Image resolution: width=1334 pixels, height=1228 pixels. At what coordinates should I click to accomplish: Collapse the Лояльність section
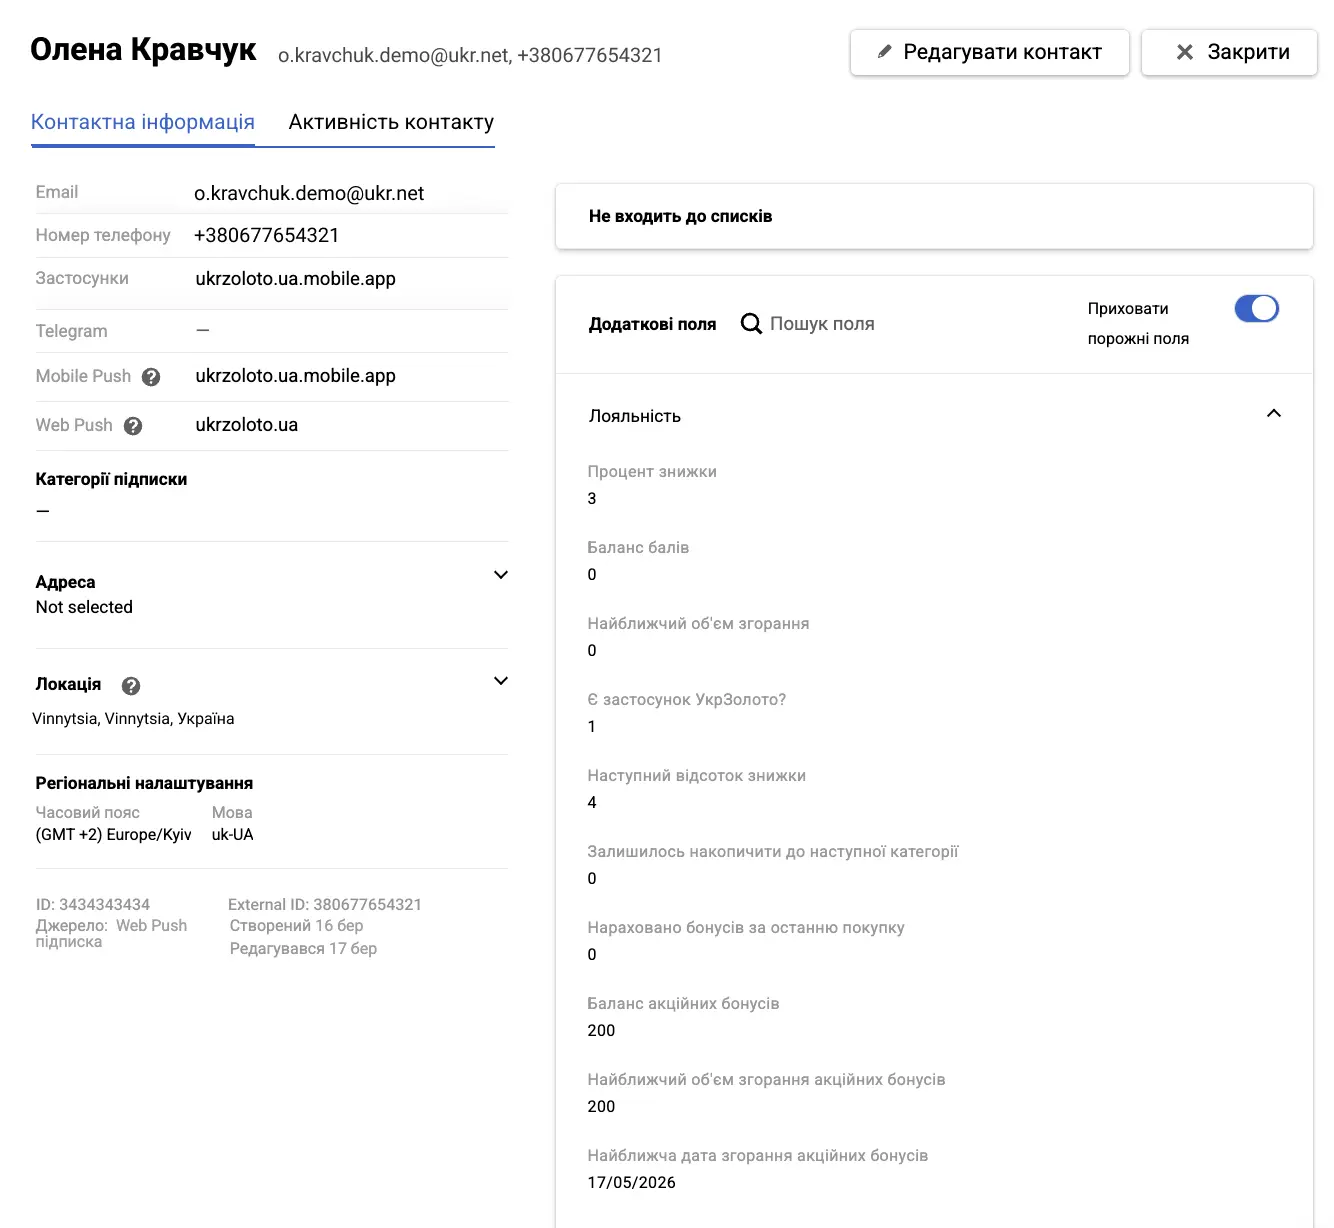(1274, 414)
